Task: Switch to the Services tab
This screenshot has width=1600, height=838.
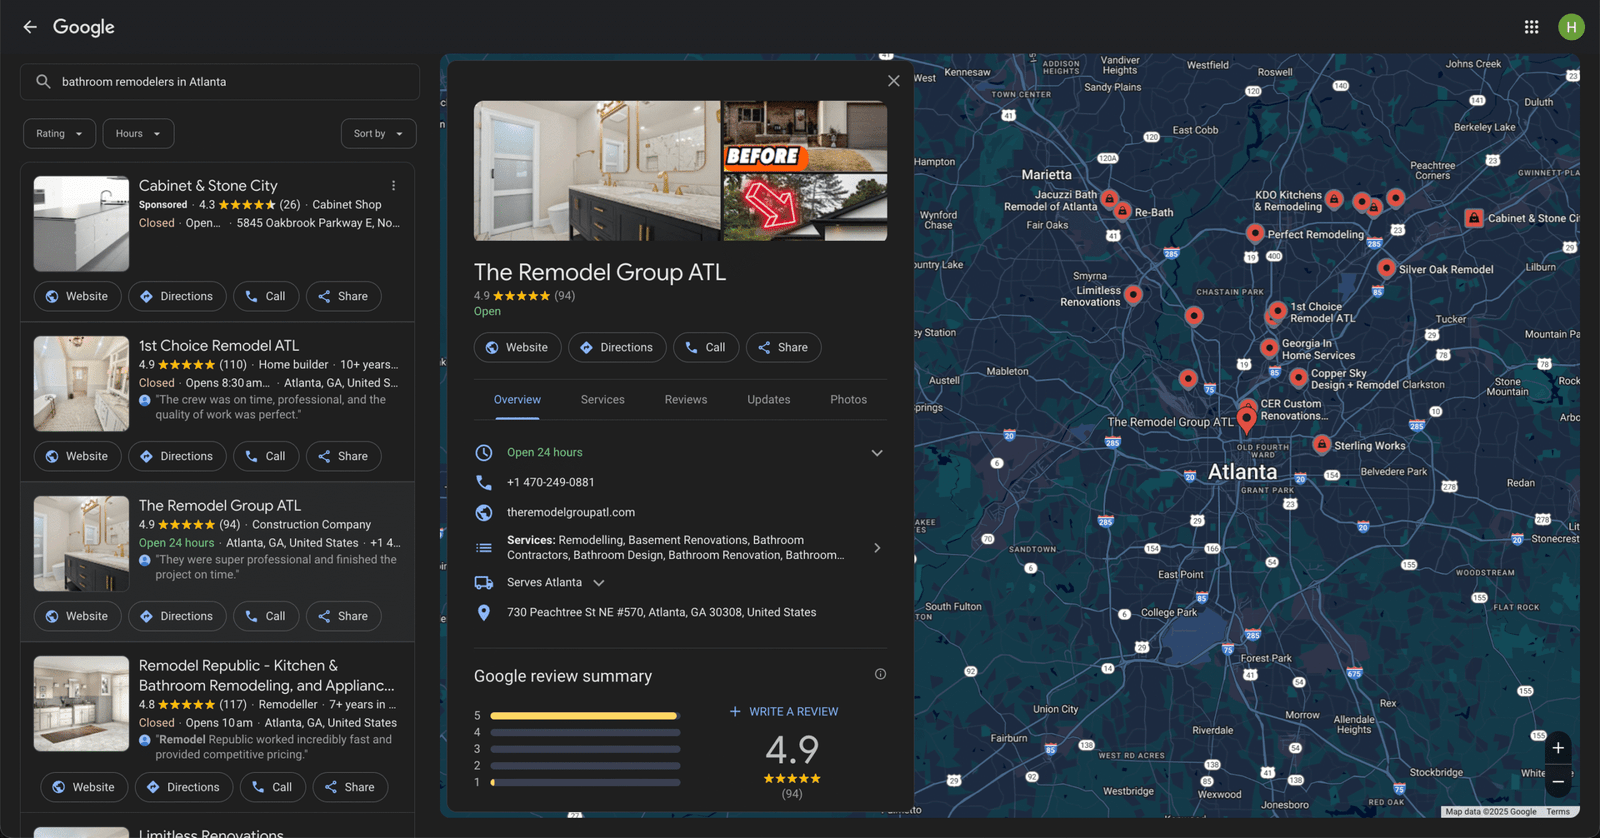Action: coord(603,400)
